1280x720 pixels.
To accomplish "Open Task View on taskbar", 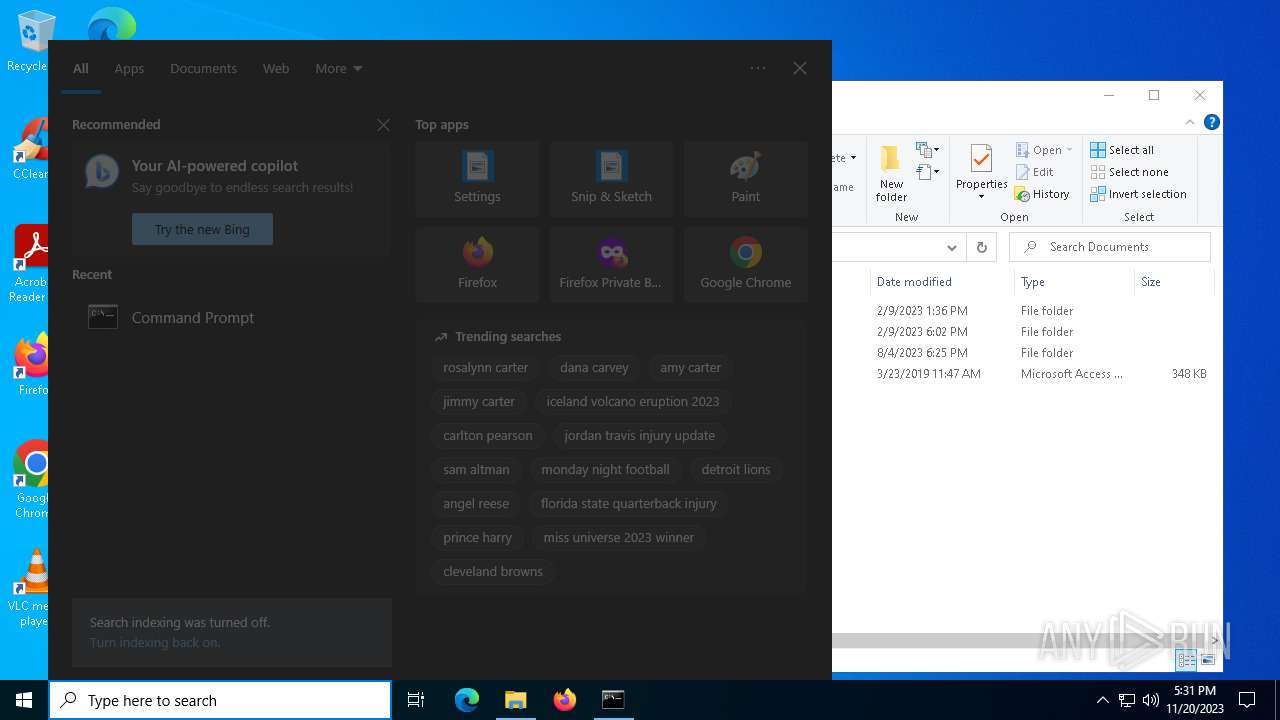I will [x=416, y=700].
